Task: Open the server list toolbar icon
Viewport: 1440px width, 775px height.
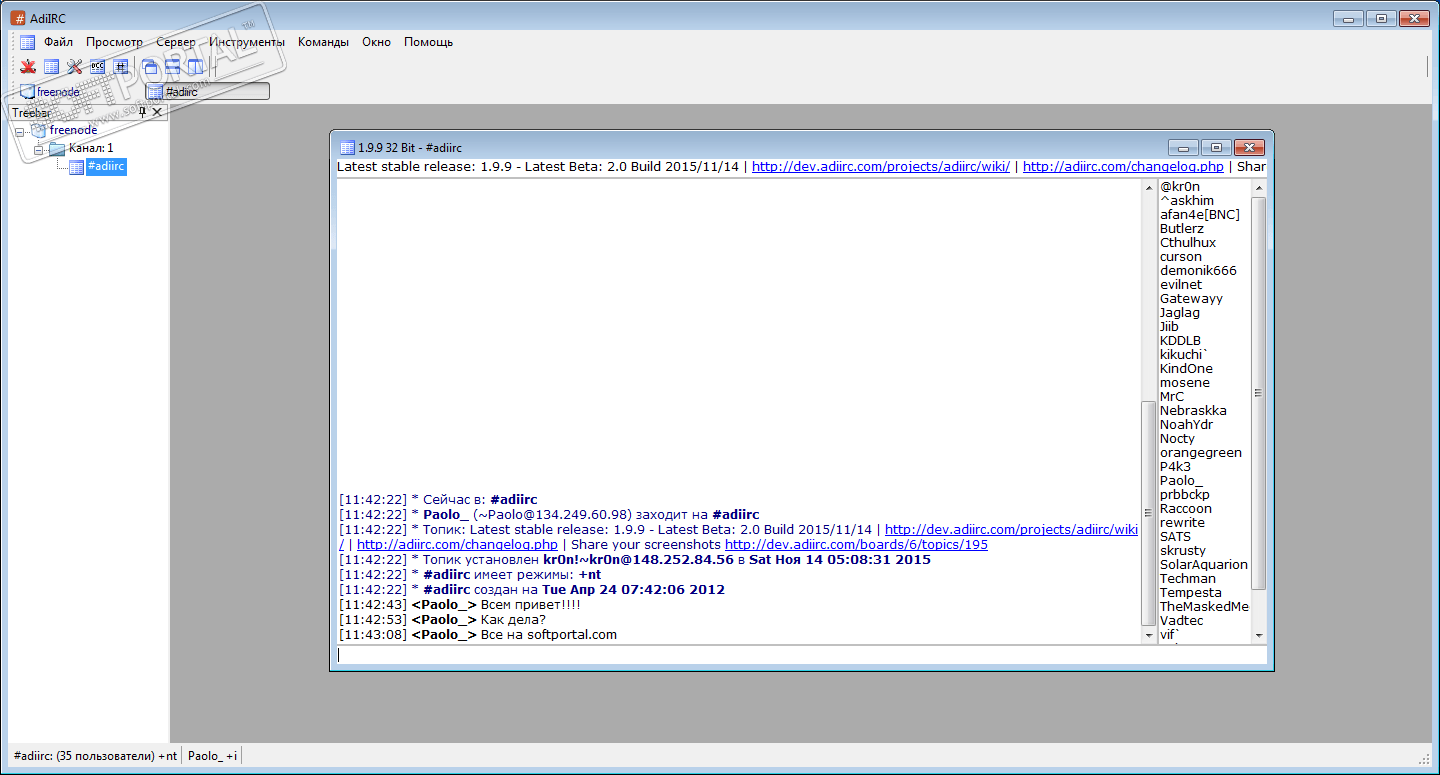Action: [51, 67]
